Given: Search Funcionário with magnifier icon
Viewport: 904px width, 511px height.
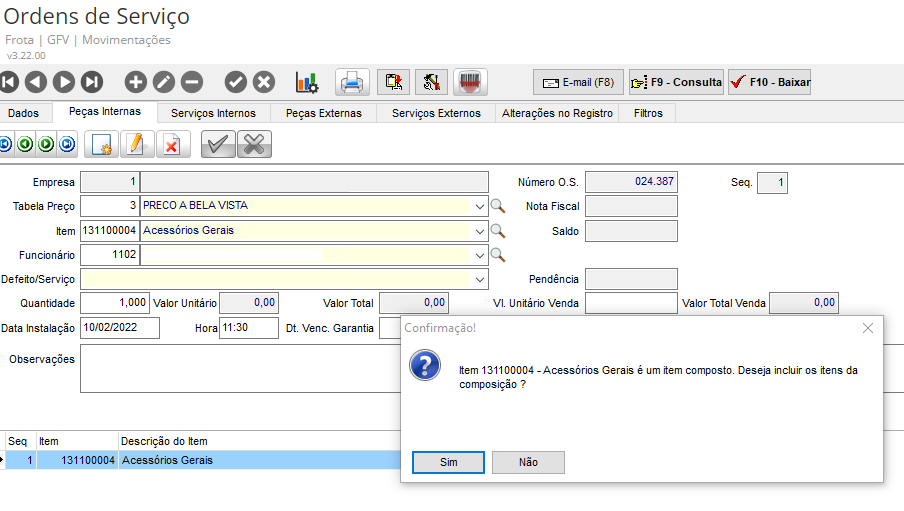Looking at the screenshot, I should click(498, 254).
